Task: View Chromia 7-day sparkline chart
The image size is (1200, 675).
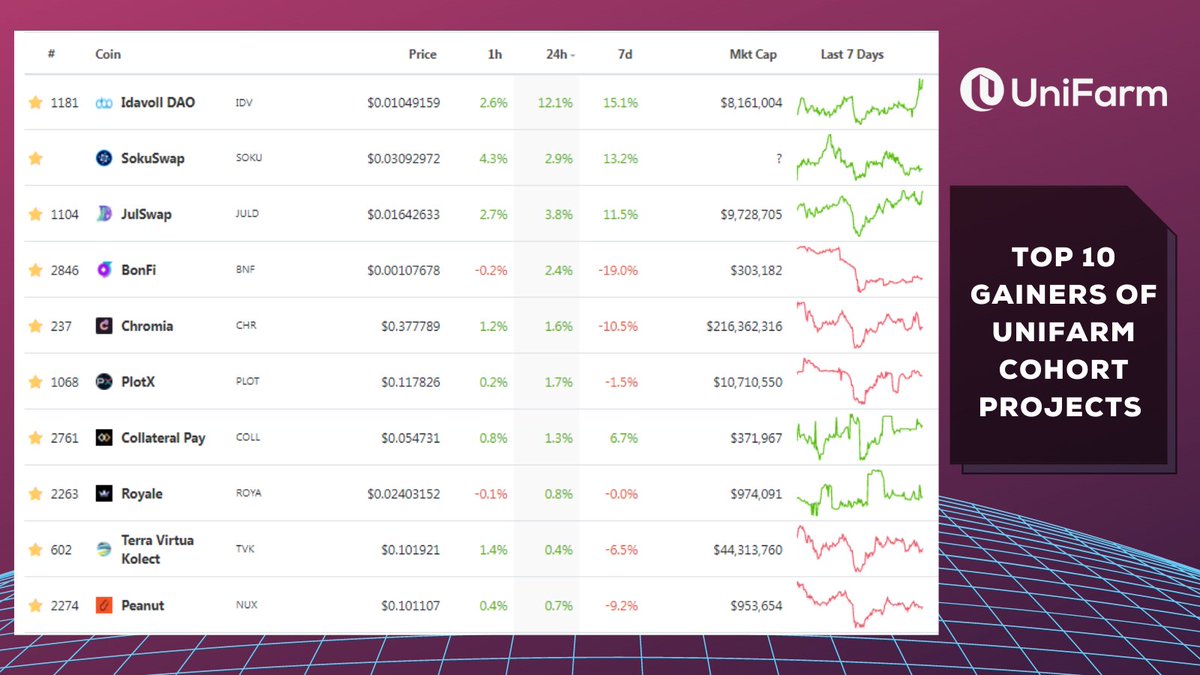Action: [x=860, y=326]
